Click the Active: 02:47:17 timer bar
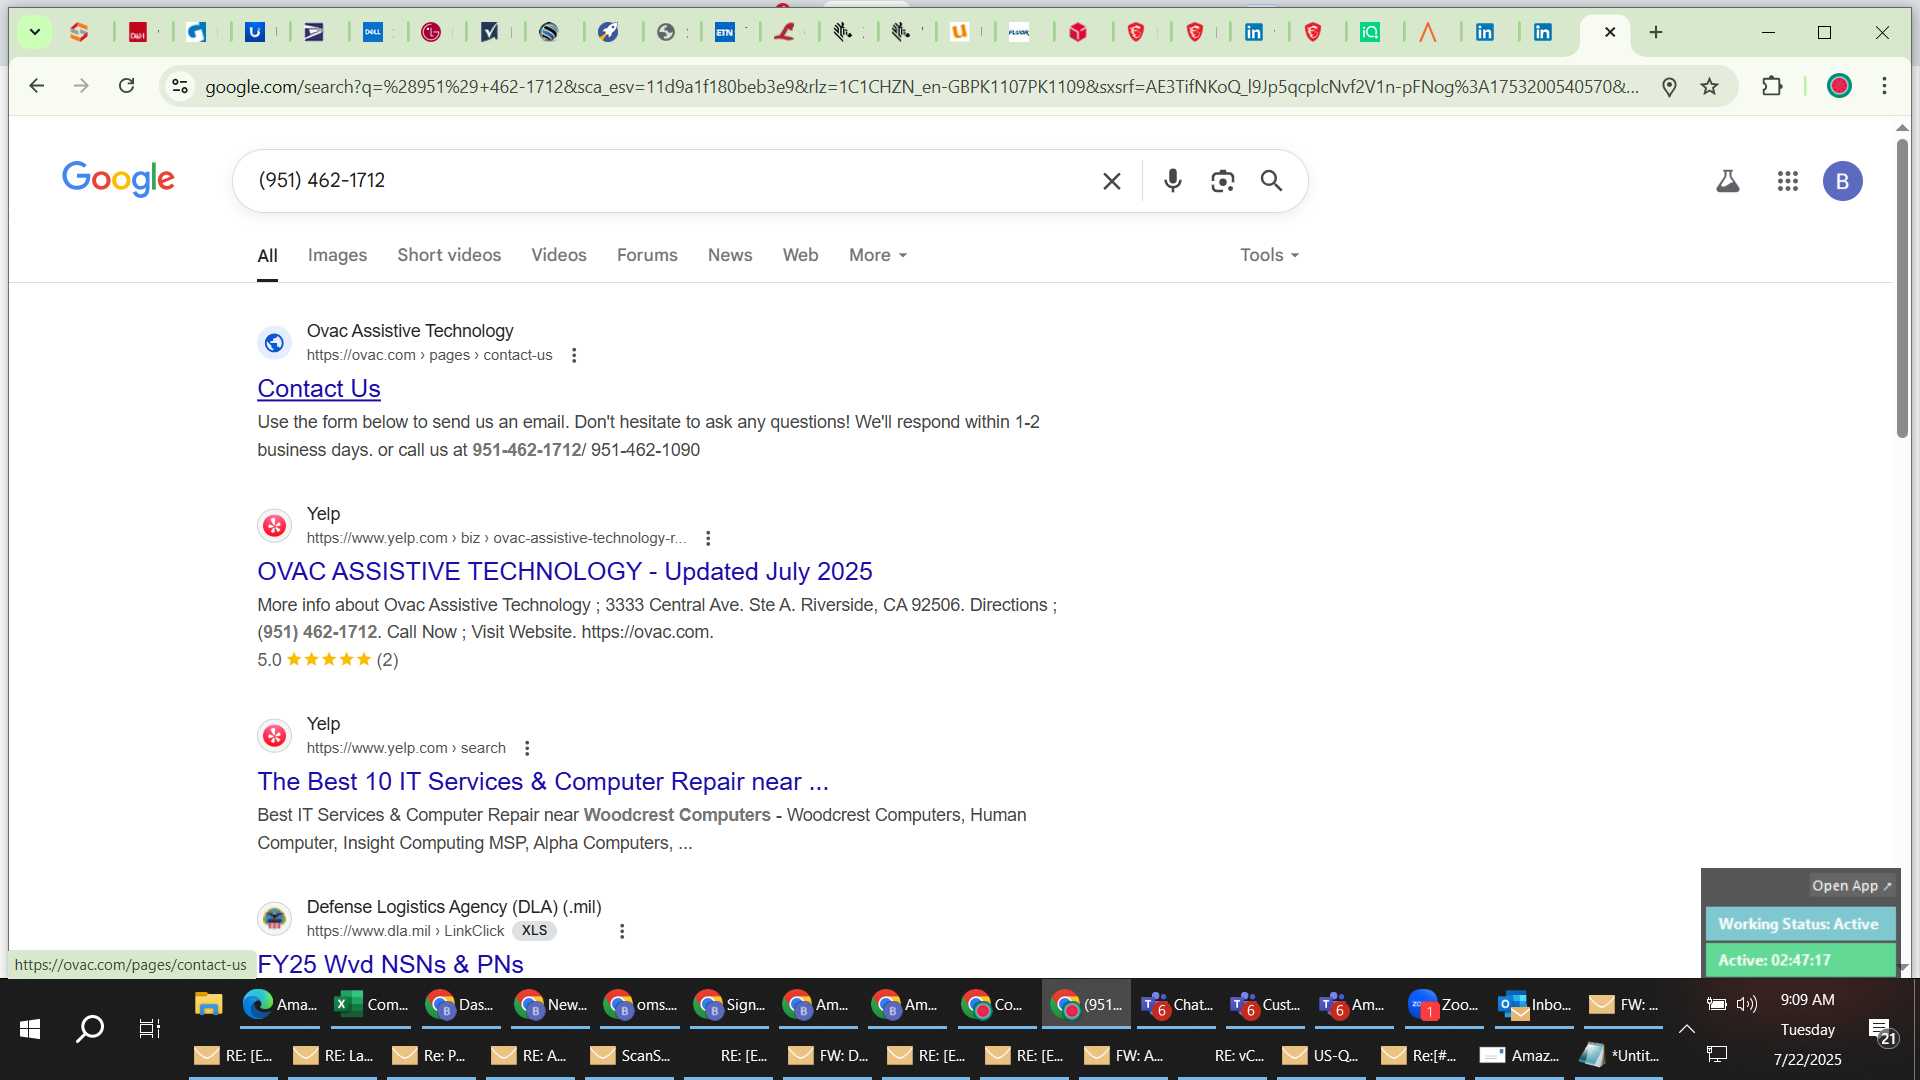 tap(1799, 960)
